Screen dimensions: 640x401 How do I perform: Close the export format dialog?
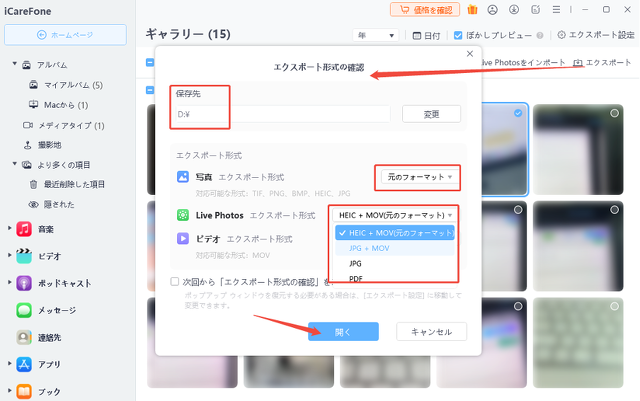[470, 53]
